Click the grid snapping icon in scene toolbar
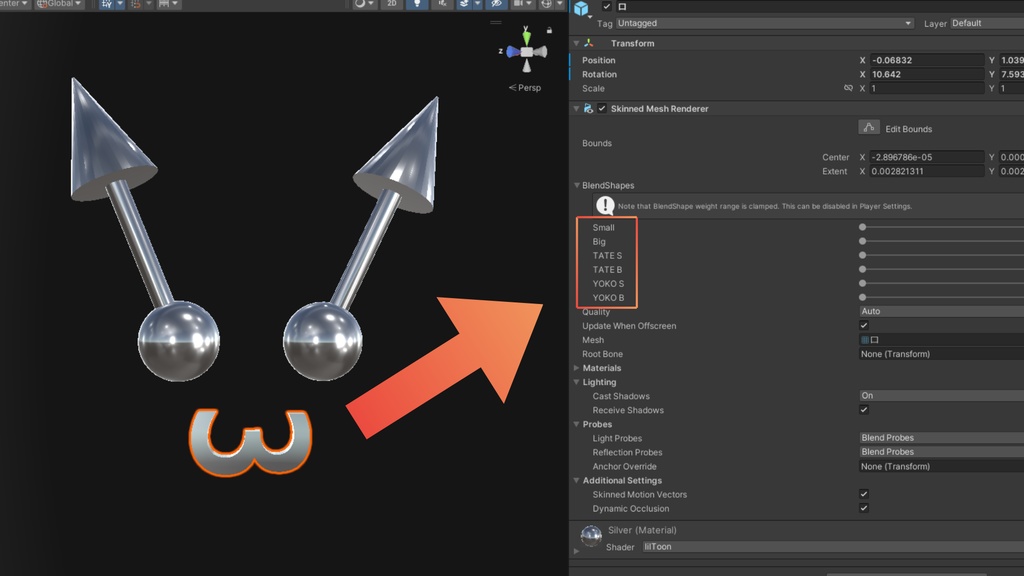The width and height of the screenshot is (1024, 576). pyautogui.click(x=107, y=4)
